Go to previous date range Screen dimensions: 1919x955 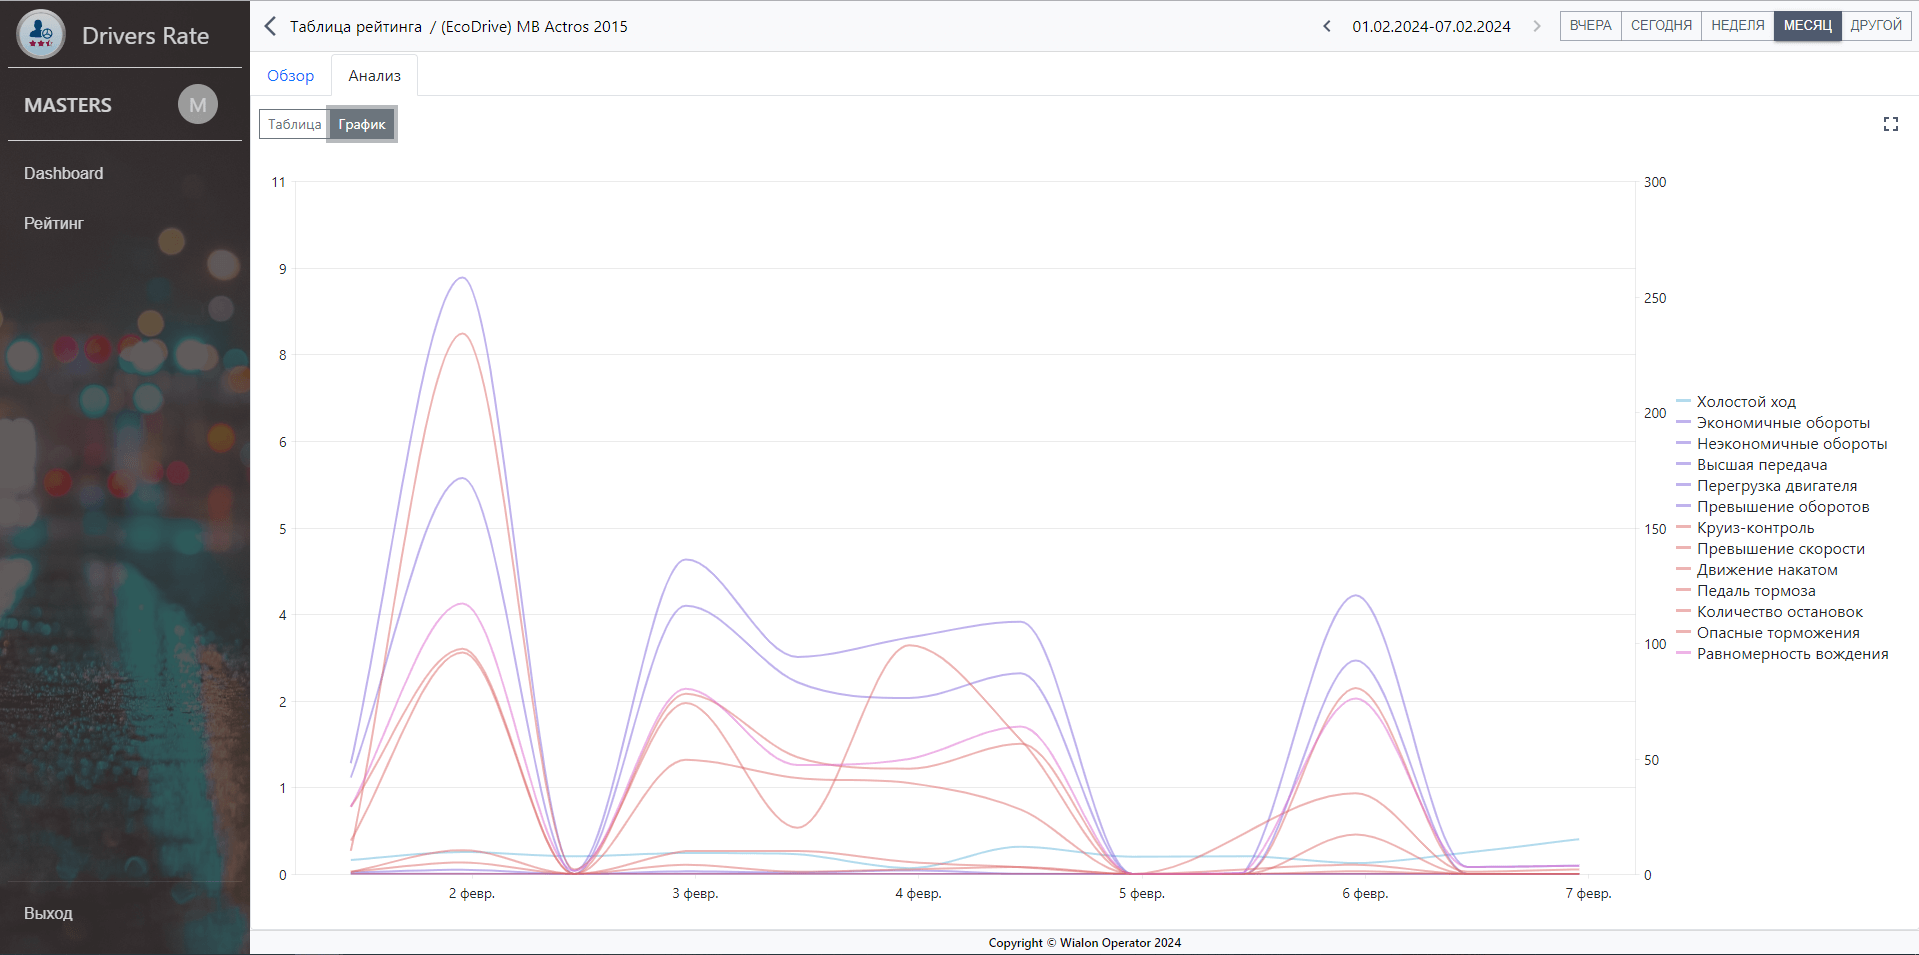pos(1327,26)
